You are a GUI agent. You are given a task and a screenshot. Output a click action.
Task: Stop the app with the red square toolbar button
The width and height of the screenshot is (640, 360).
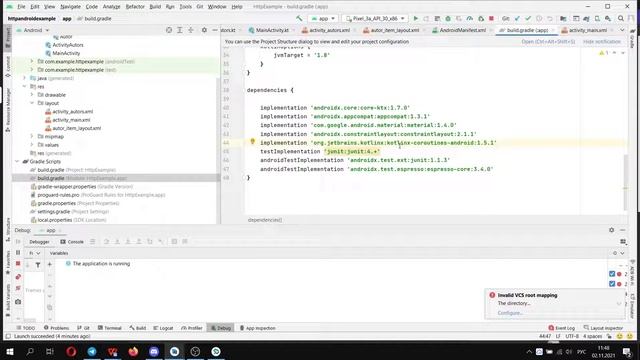click(x=491, y=18)
